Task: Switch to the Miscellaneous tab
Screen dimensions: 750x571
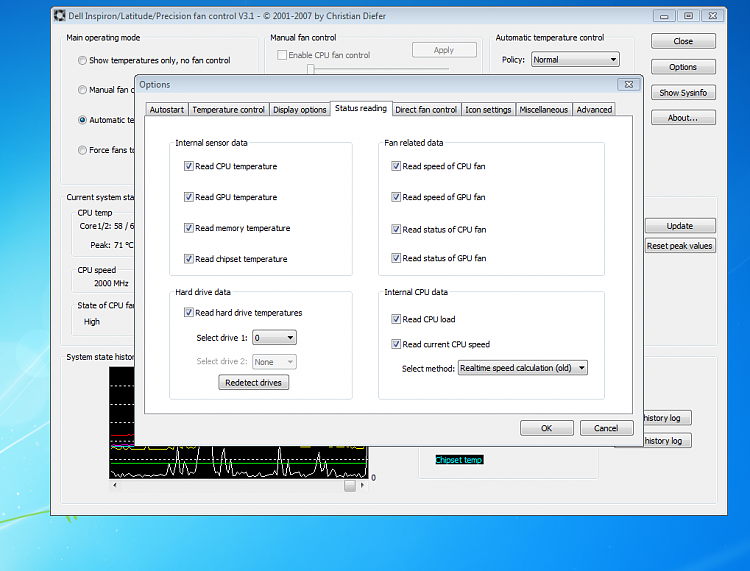Action: click(x=544, y=110)
